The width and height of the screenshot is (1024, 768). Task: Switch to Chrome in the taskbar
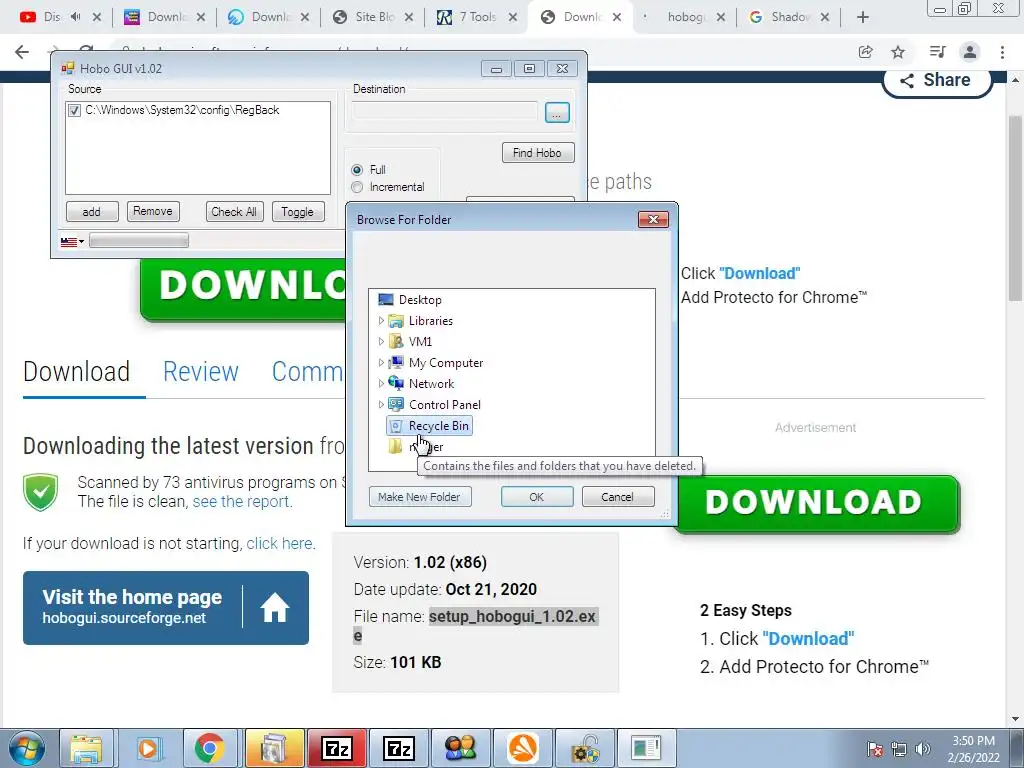[209, 748]
